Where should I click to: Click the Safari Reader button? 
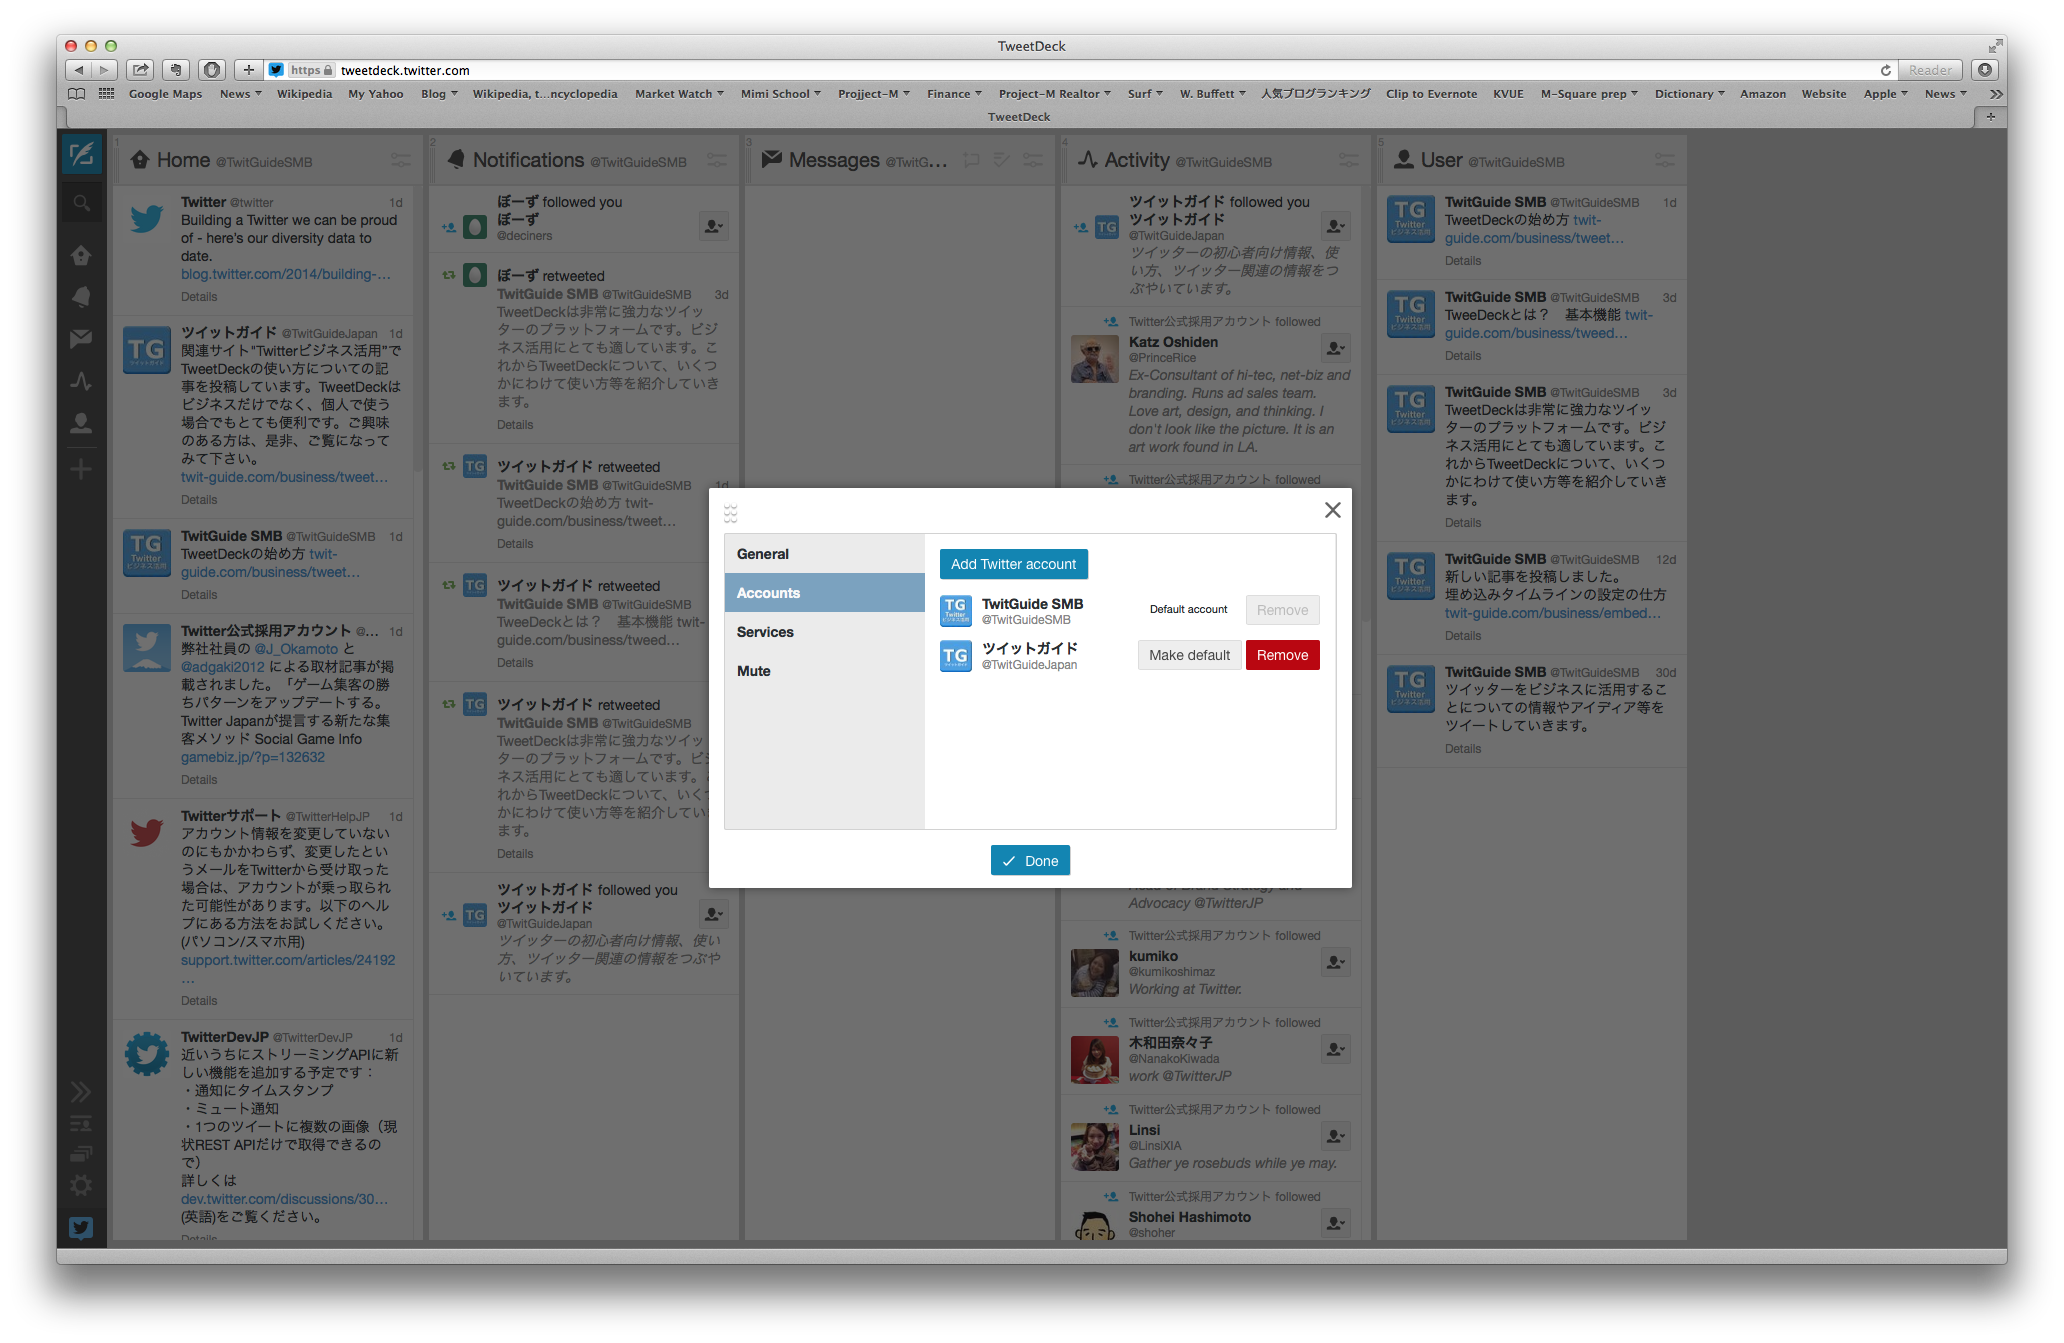1929,70
